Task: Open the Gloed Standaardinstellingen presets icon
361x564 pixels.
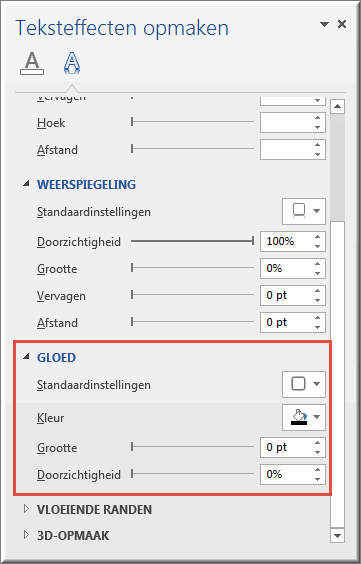Action: [304, 385]
